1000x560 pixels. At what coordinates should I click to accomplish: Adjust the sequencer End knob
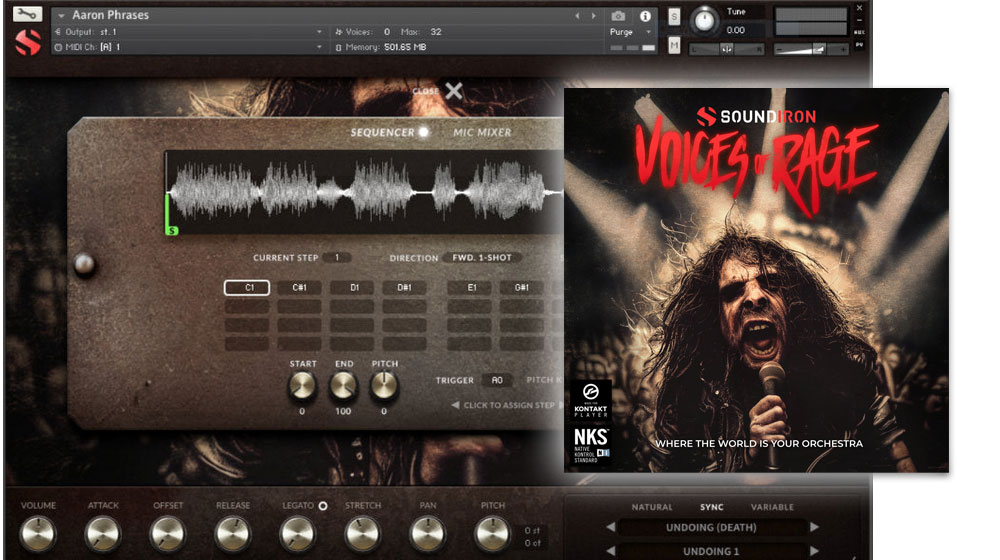(343, 386)
